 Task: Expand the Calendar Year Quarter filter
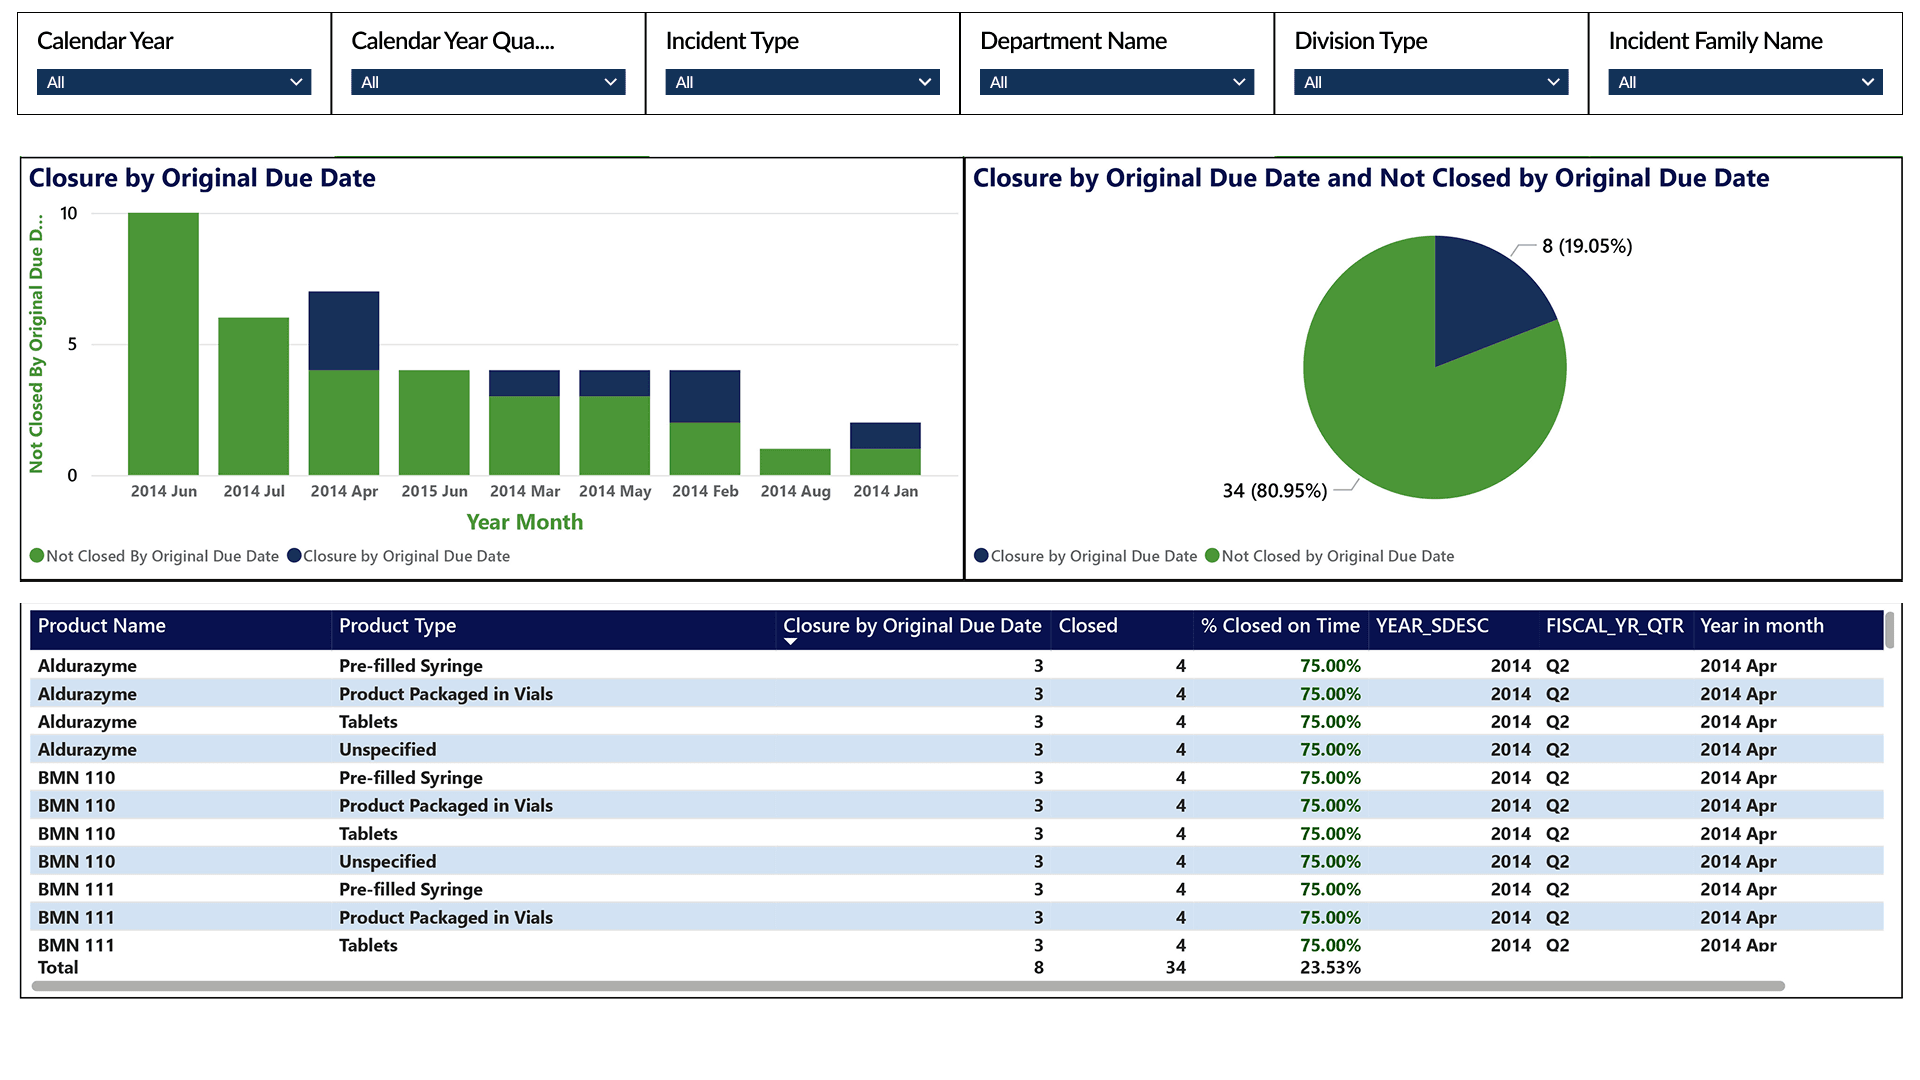point(488,82)
